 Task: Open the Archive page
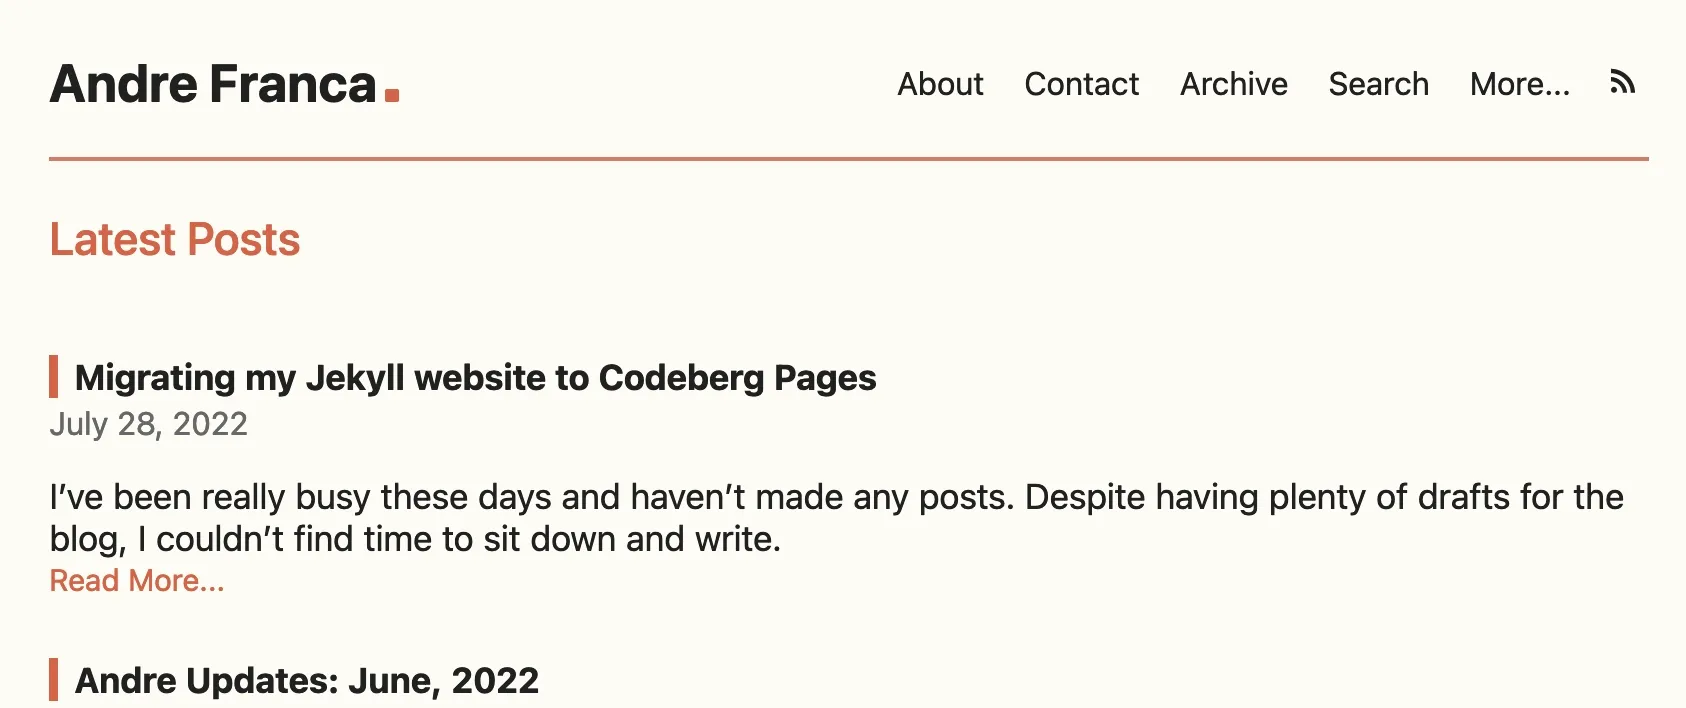pyautogui.click(x=1233, y=84)
